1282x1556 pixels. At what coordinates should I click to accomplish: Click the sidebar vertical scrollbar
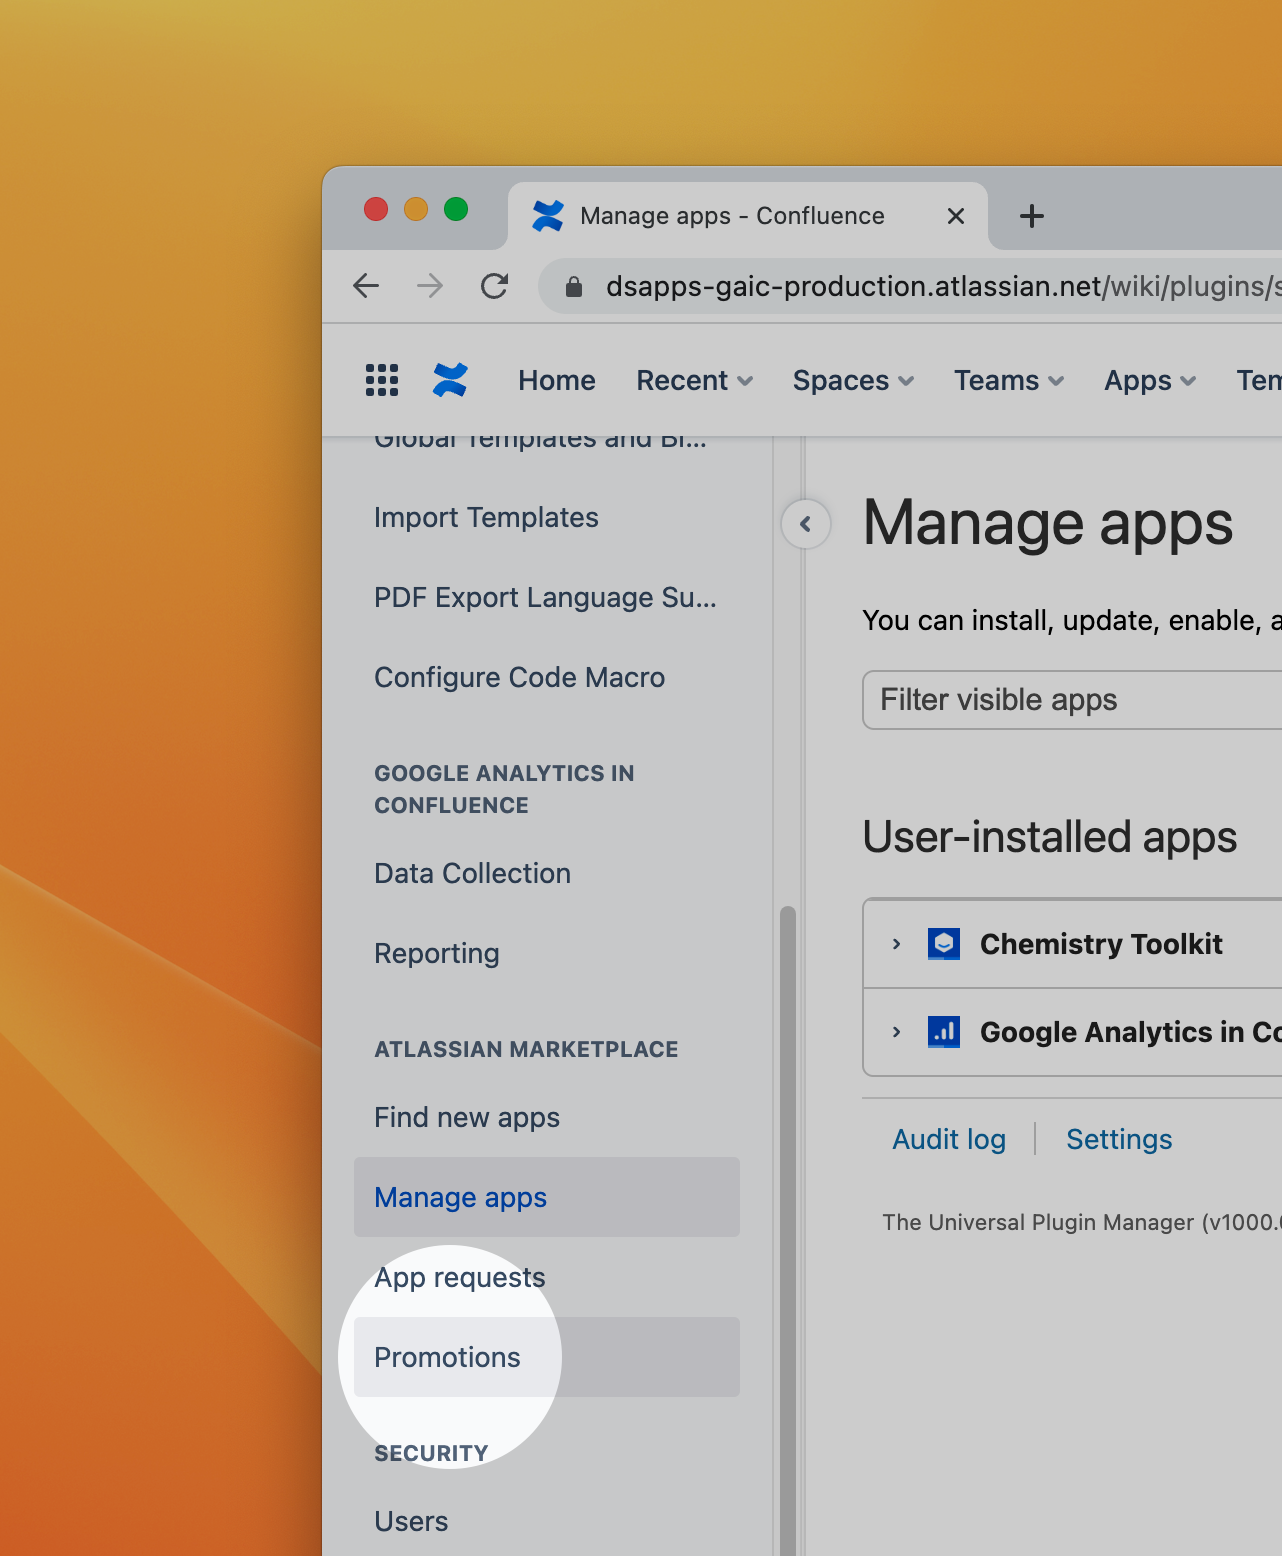788,1200
